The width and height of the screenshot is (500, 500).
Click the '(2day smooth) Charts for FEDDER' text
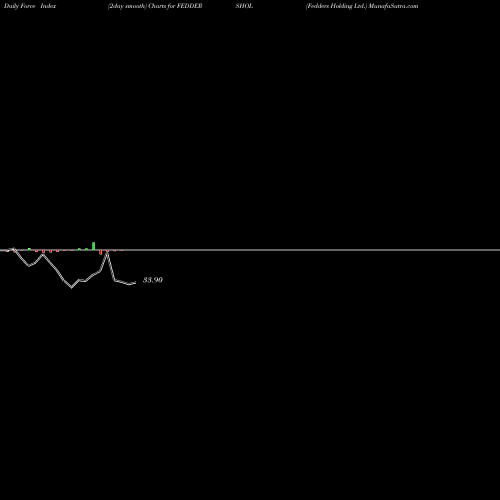click(155, 6)
